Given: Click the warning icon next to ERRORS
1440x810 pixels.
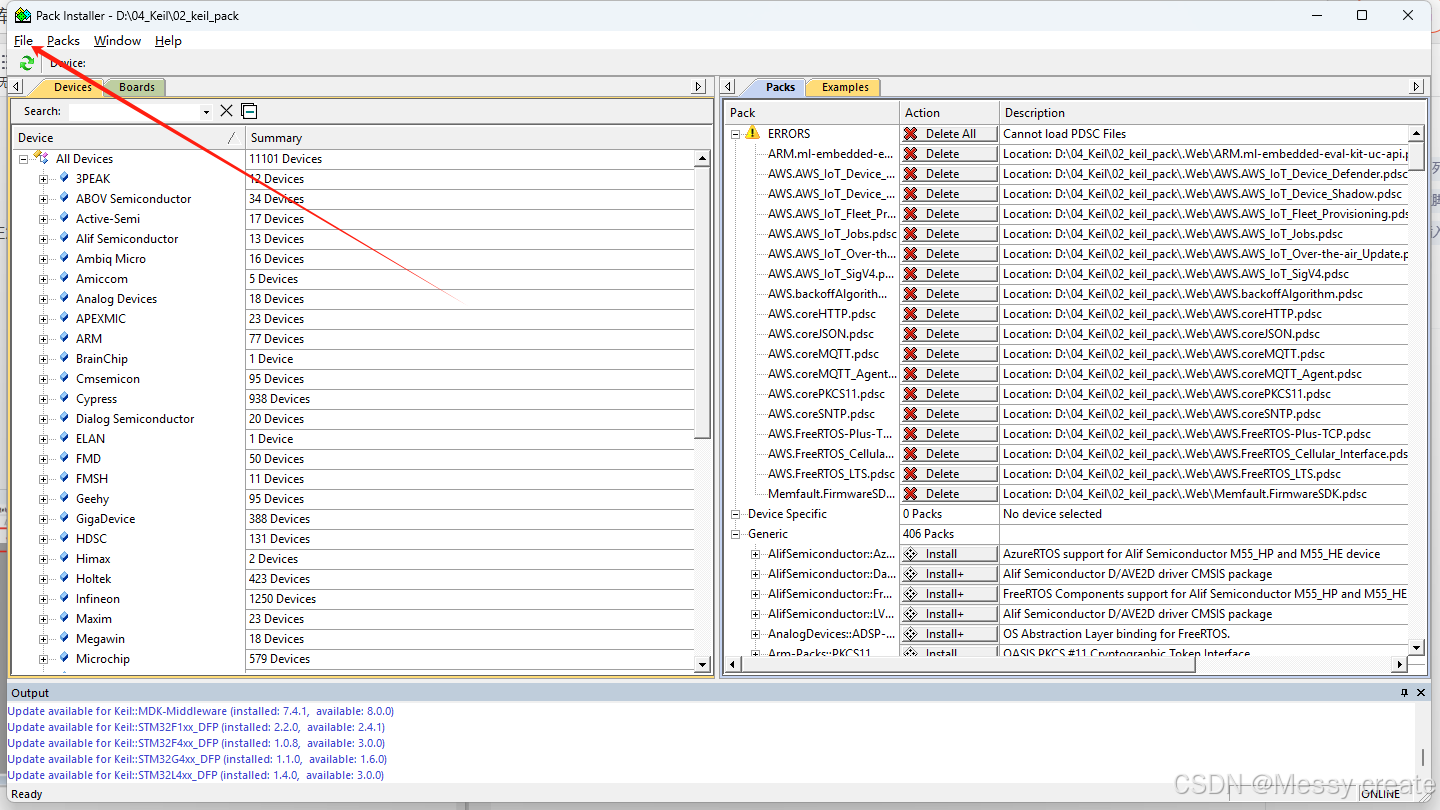Looking at the screenshot, I should (x=753, y=133).
